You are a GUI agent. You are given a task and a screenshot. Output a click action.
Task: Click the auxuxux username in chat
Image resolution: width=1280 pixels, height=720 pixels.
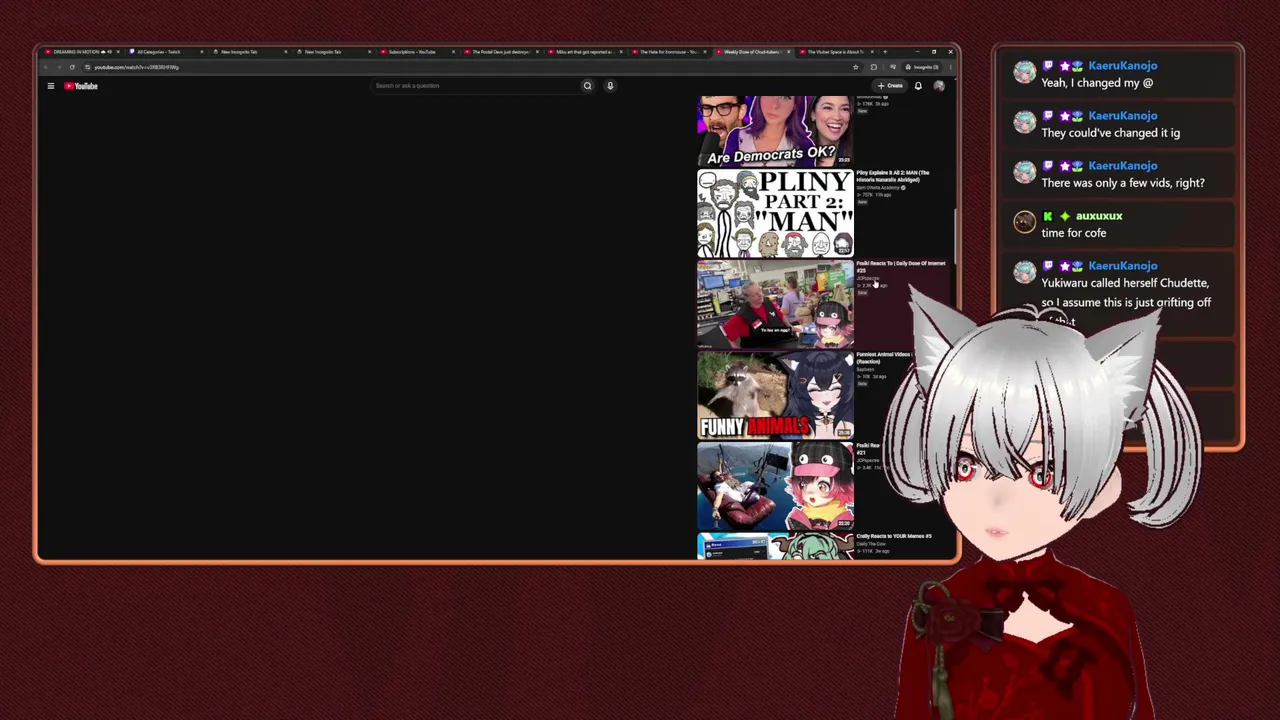pyautogui.click(x=1099, y=216)
